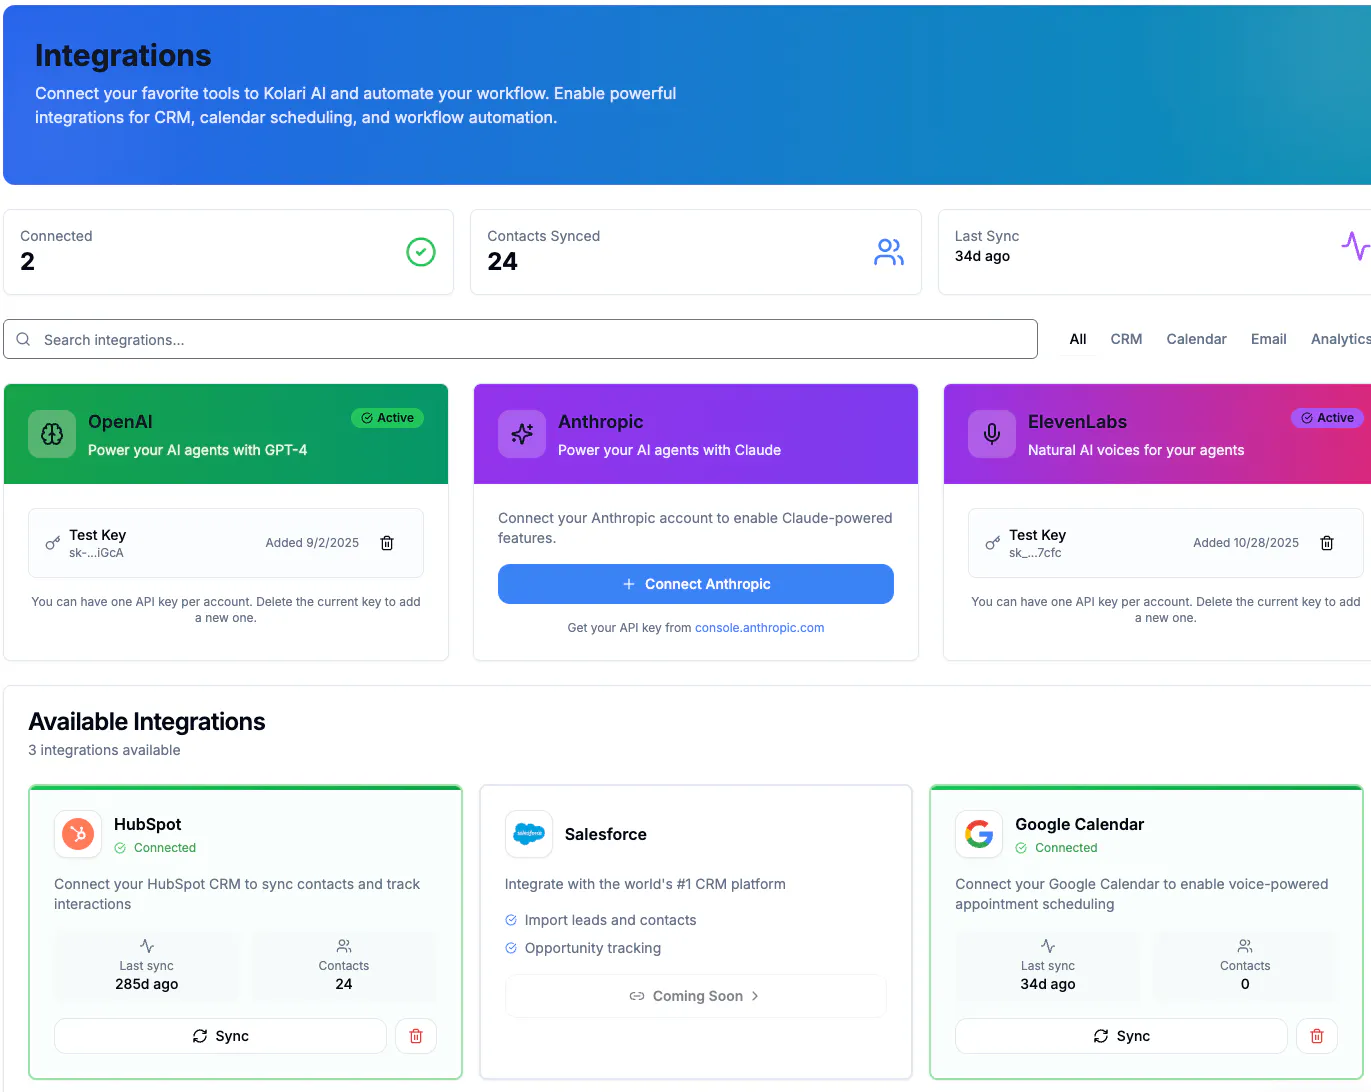1371x1092 pixels.
Task: Click the Salesforce card title
Action: (606, 834)
